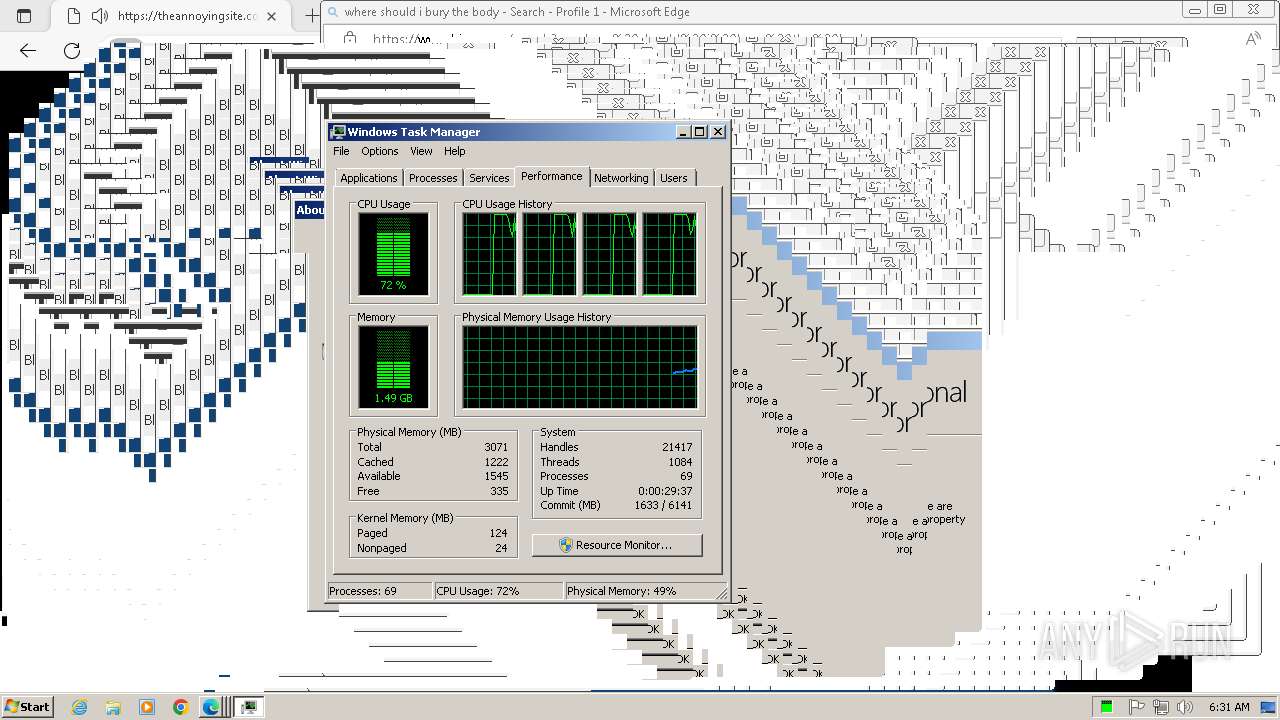The width and height of the screenshot is (1280, 720).
Task: Maximize the Edge search window
Action: [1221, 10]
